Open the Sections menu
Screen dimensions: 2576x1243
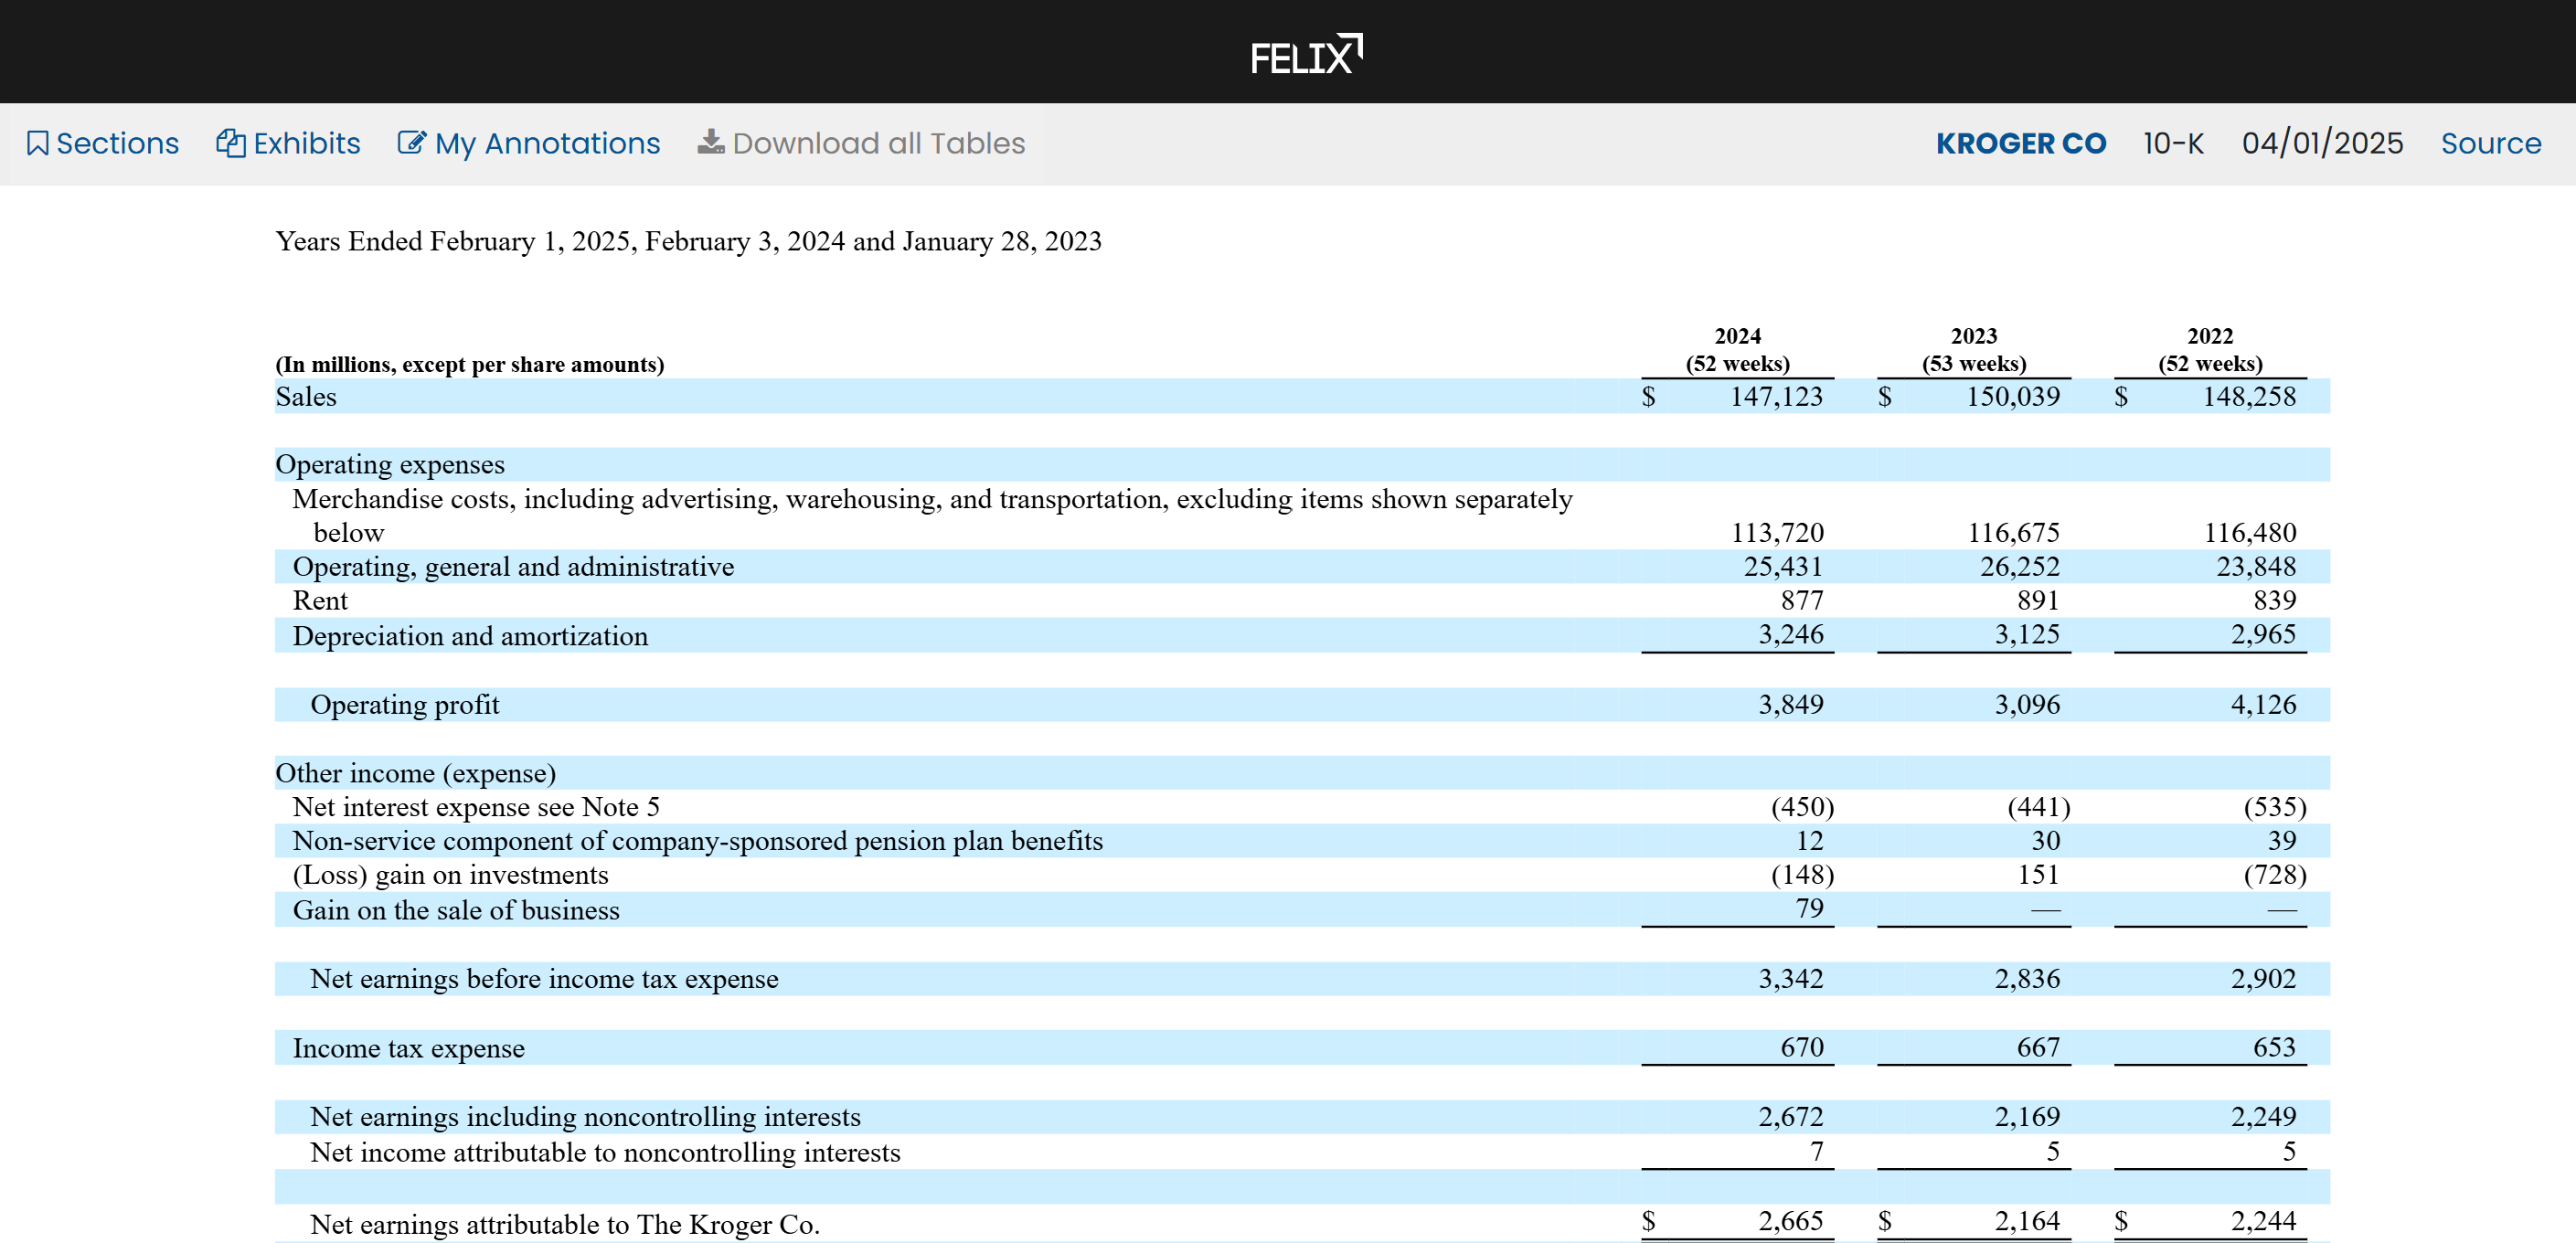[117, 144]
